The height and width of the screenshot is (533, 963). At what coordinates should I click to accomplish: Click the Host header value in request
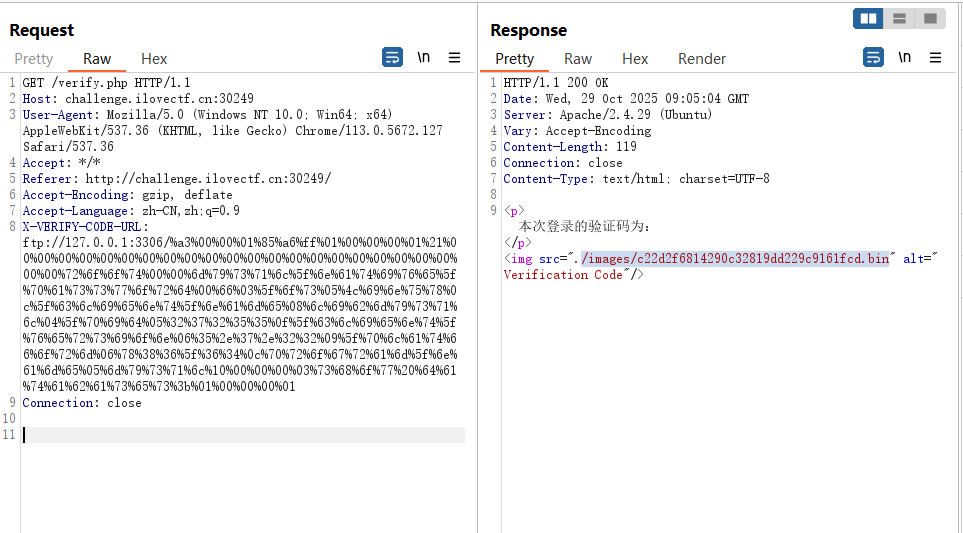[x=159, y=99]
